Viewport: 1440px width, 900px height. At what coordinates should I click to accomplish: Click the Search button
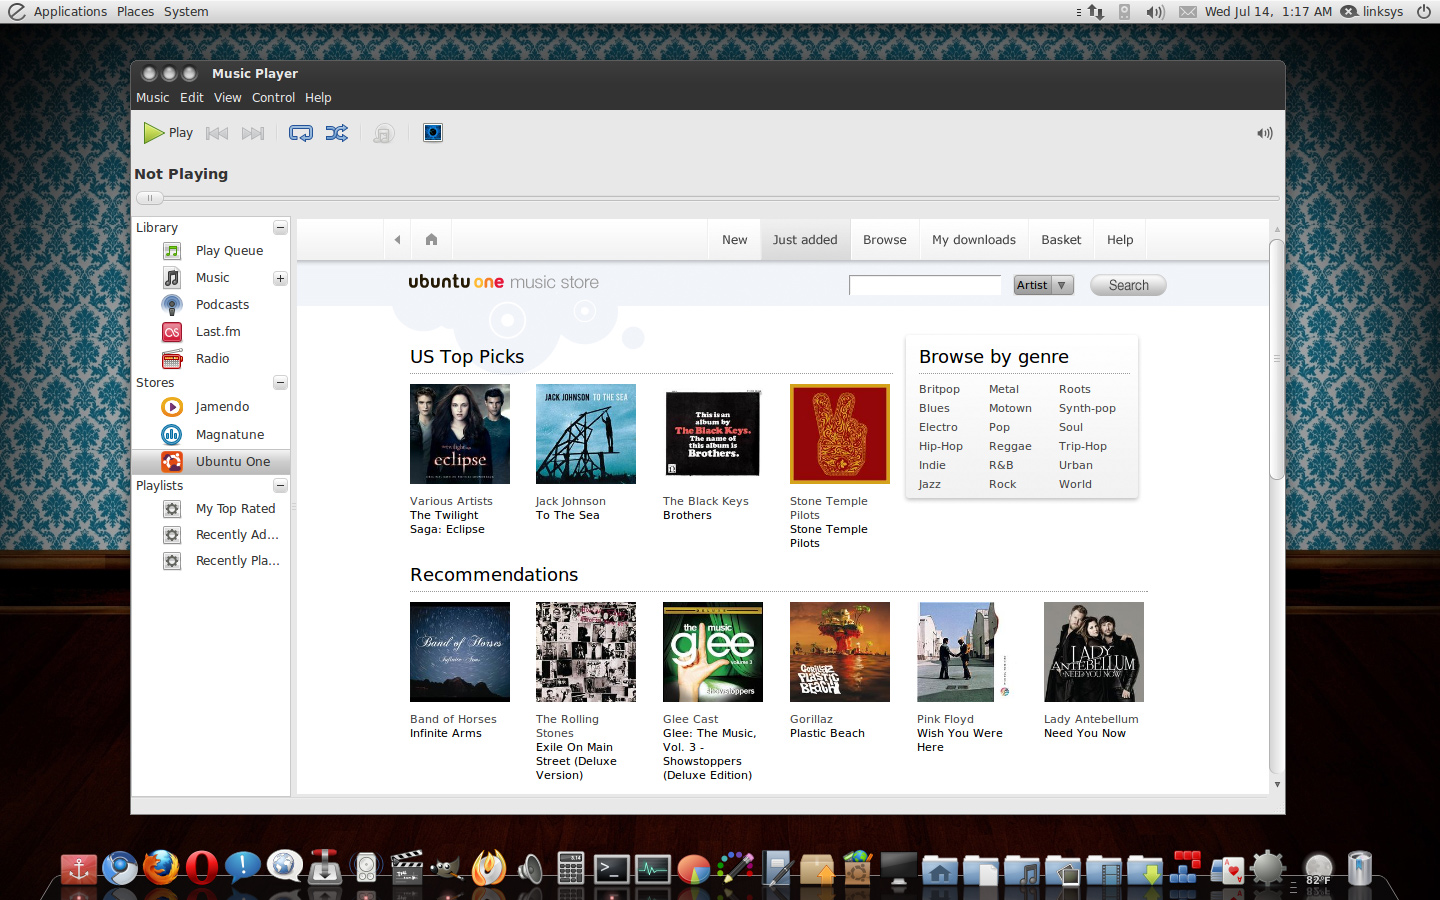(1128, 285)
